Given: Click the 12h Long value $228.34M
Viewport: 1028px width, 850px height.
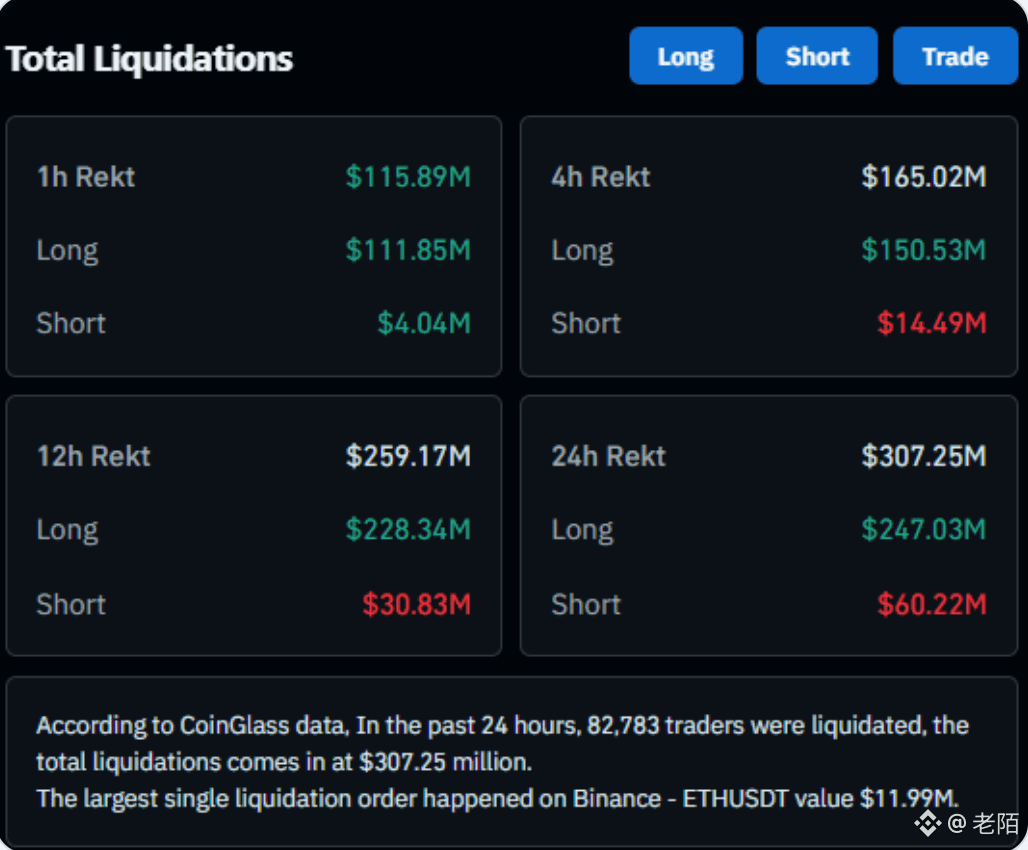Looking at the screenshot, I should point(408,530).
